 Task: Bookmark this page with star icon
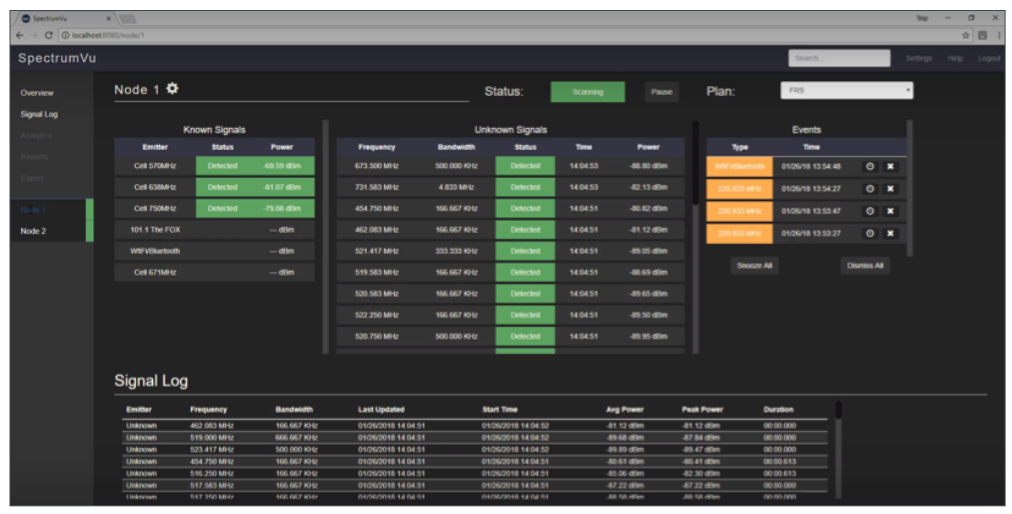pyautogui.click(x=966, y=35)
